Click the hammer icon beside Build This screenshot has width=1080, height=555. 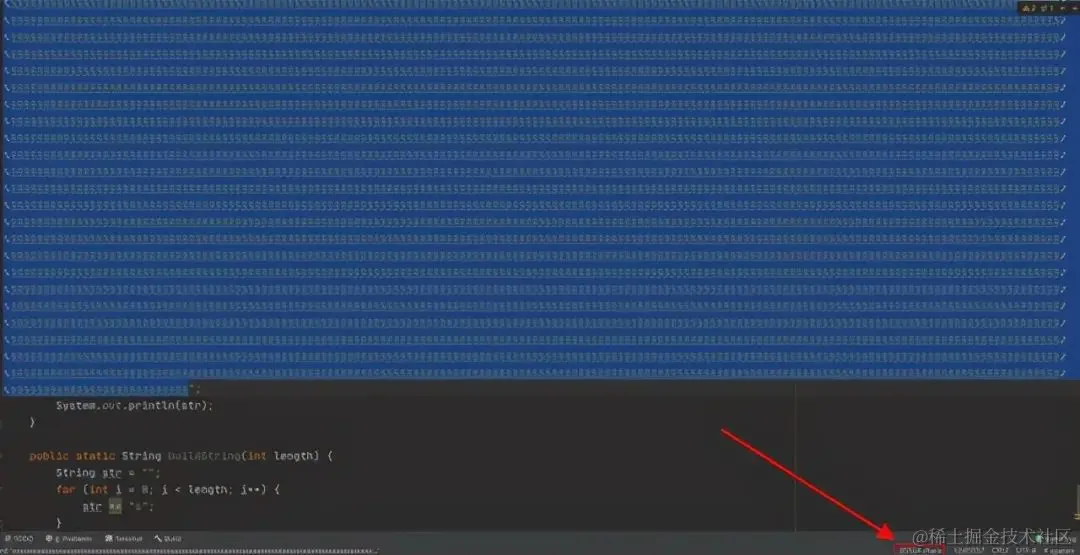[x=158, y=538]
